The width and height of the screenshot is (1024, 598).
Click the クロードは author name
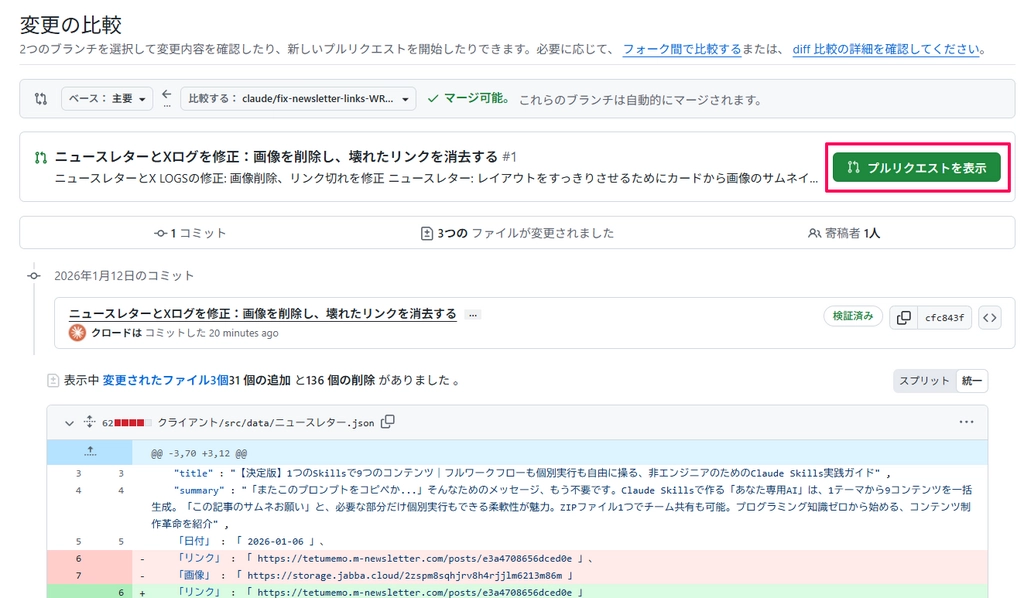(116, 333)
